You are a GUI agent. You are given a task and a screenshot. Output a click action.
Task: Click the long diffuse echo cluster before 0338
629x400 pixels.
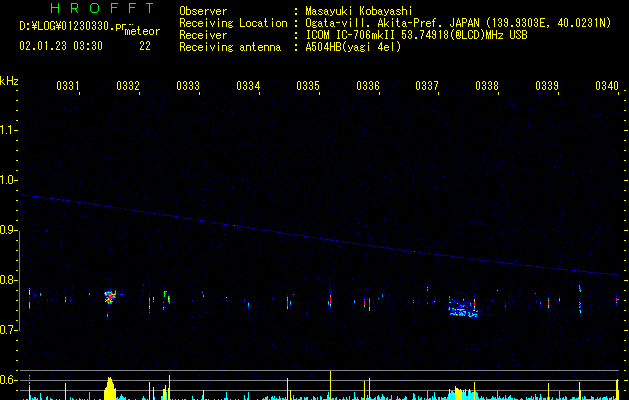(464, 309)
